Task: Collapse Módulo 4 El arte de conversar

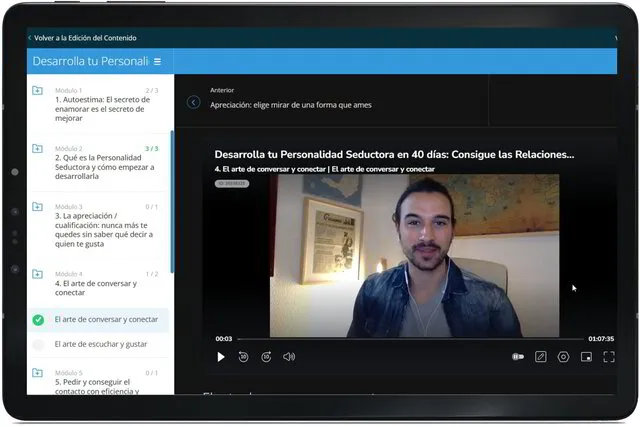Action: click(38, 274)
